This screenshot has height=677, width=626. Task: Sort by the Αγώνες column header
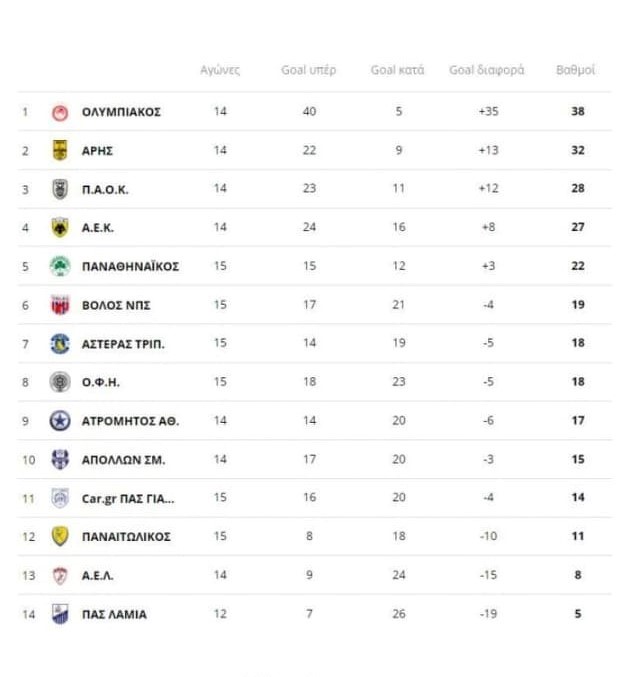point(220,70)
